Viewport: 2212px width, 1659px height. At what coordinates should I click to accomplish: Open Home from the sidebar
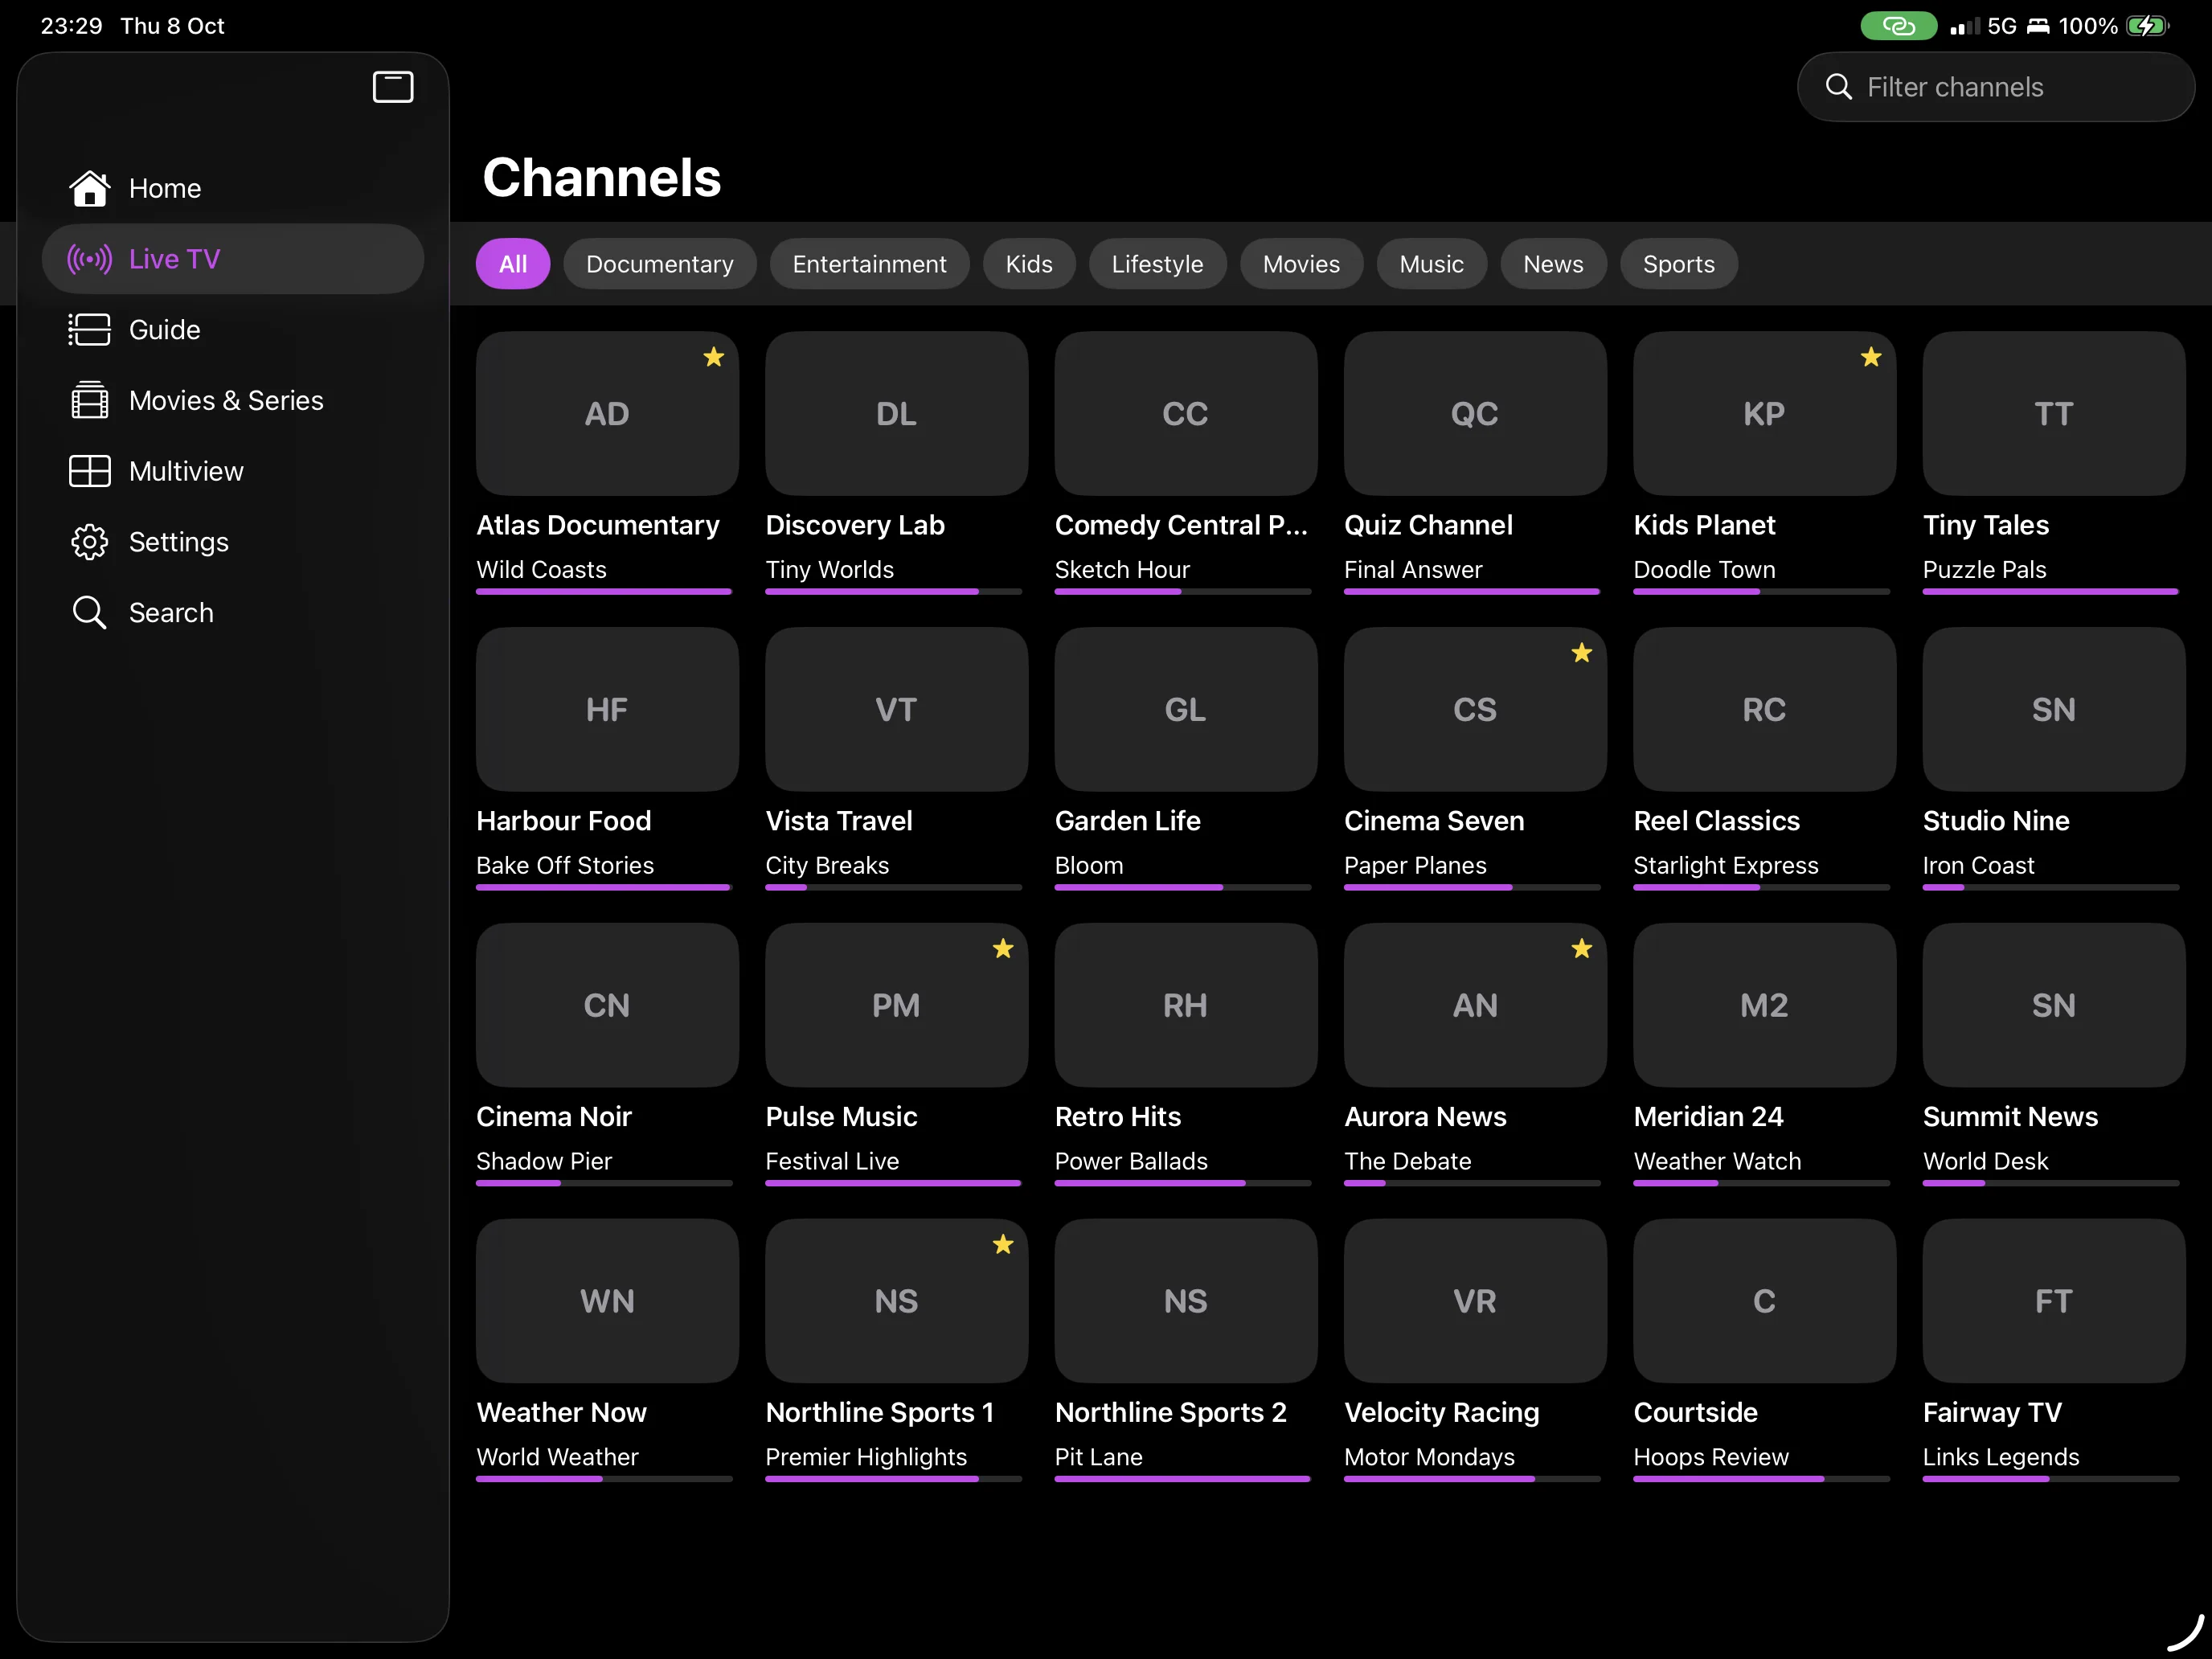click(232, 188)
